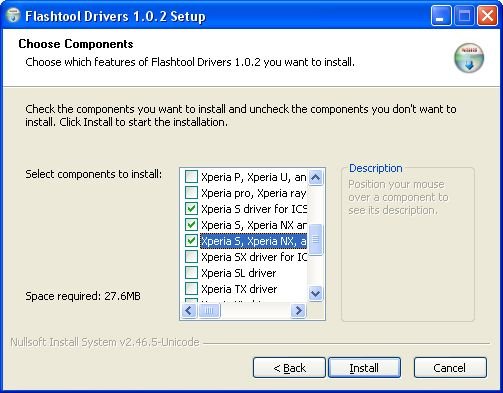Select the Xperia TX driver row text

coord(239,289)
